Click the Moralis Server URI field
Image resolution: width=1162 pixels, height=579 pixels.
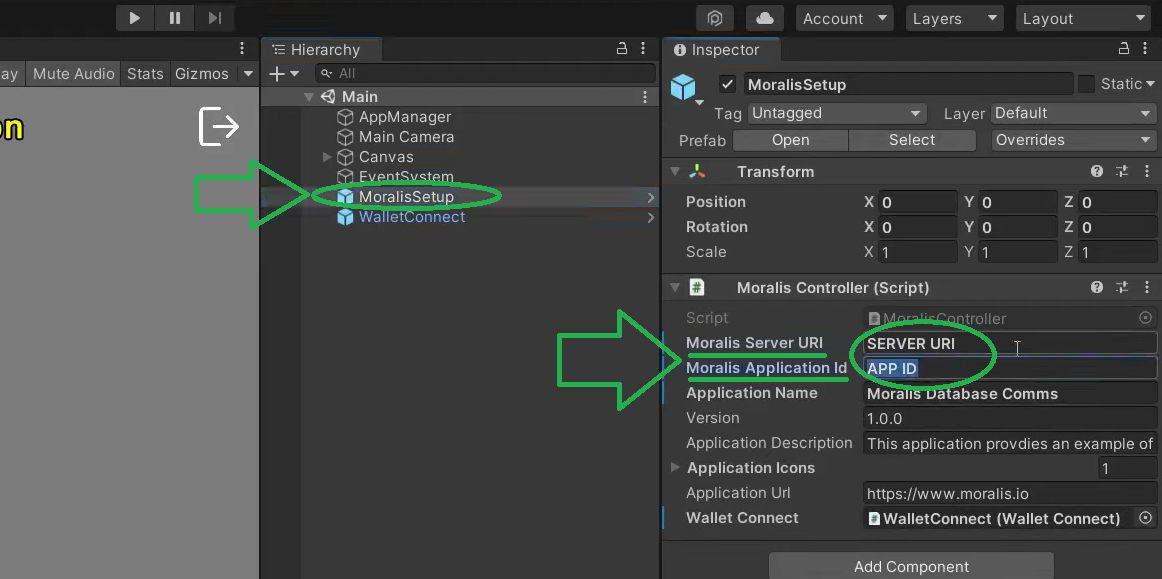(1009, 343)
